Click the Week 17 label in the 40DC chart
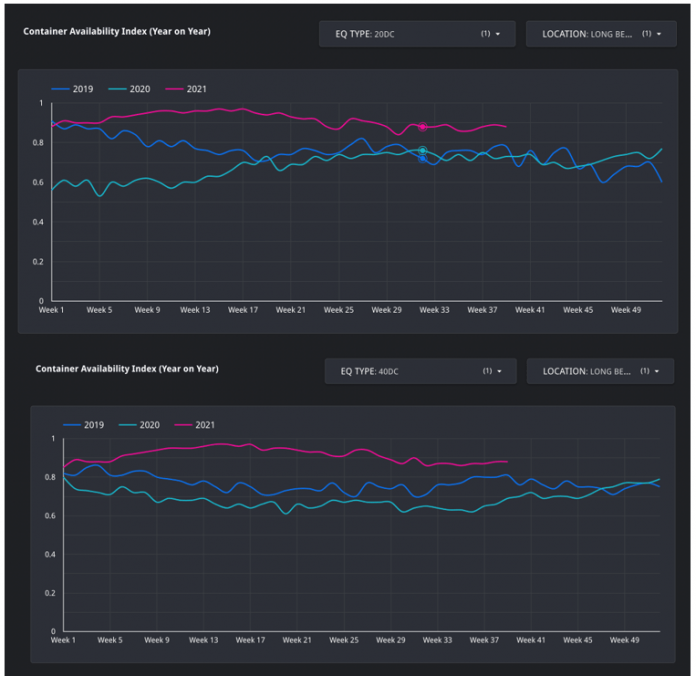This screenshot has height=676, width=696. coord(250,640)
